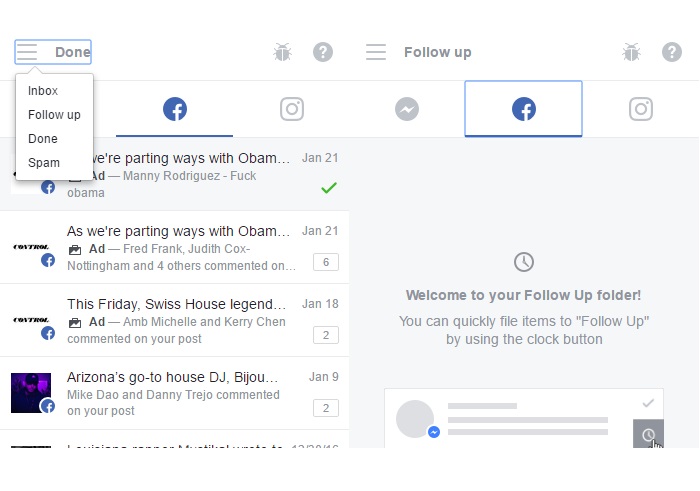Select the Instagram icon in Follow up panel
Screen dimensions: 700x491
pyautogui.click(x=641, y=109)
